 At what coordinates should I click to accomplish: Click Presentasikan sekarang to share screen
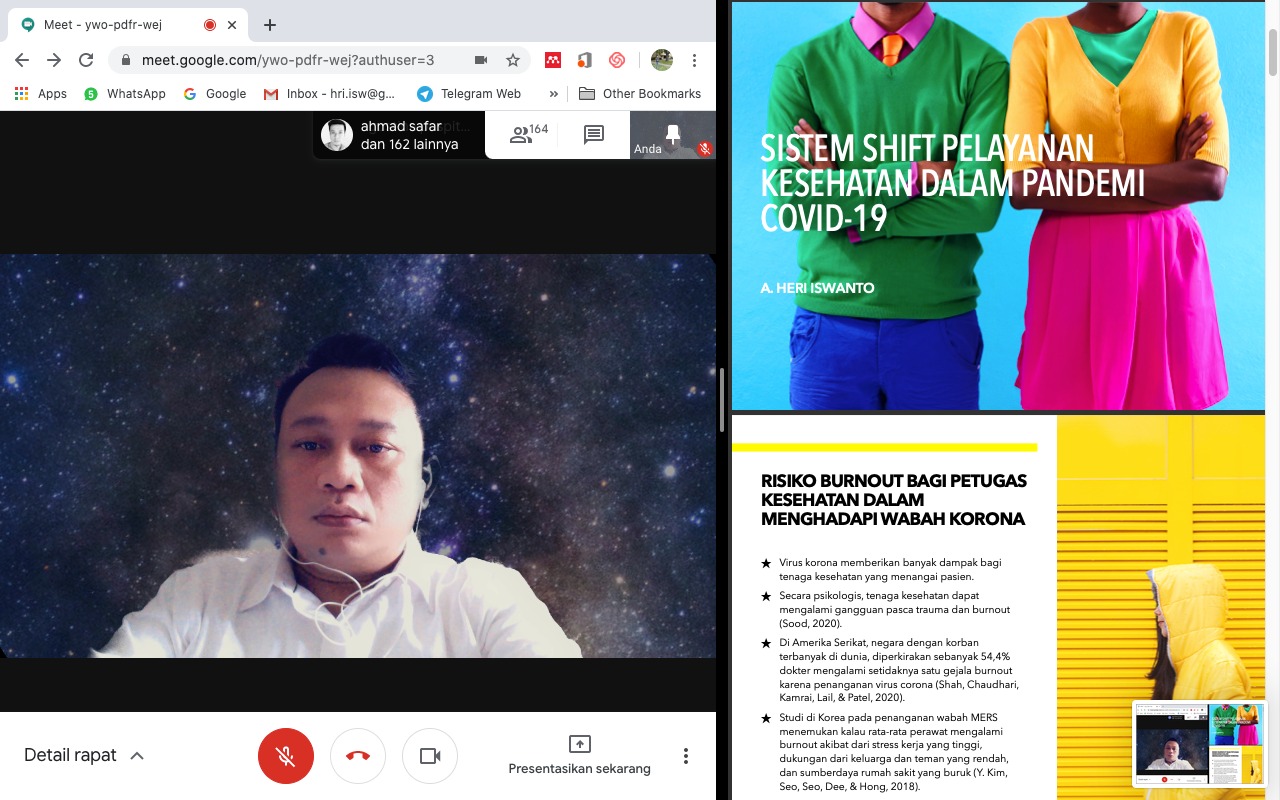(x=579, y=756)
